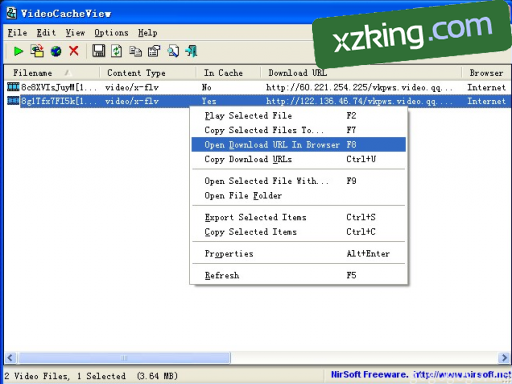Open the File menu

(17, 33)
